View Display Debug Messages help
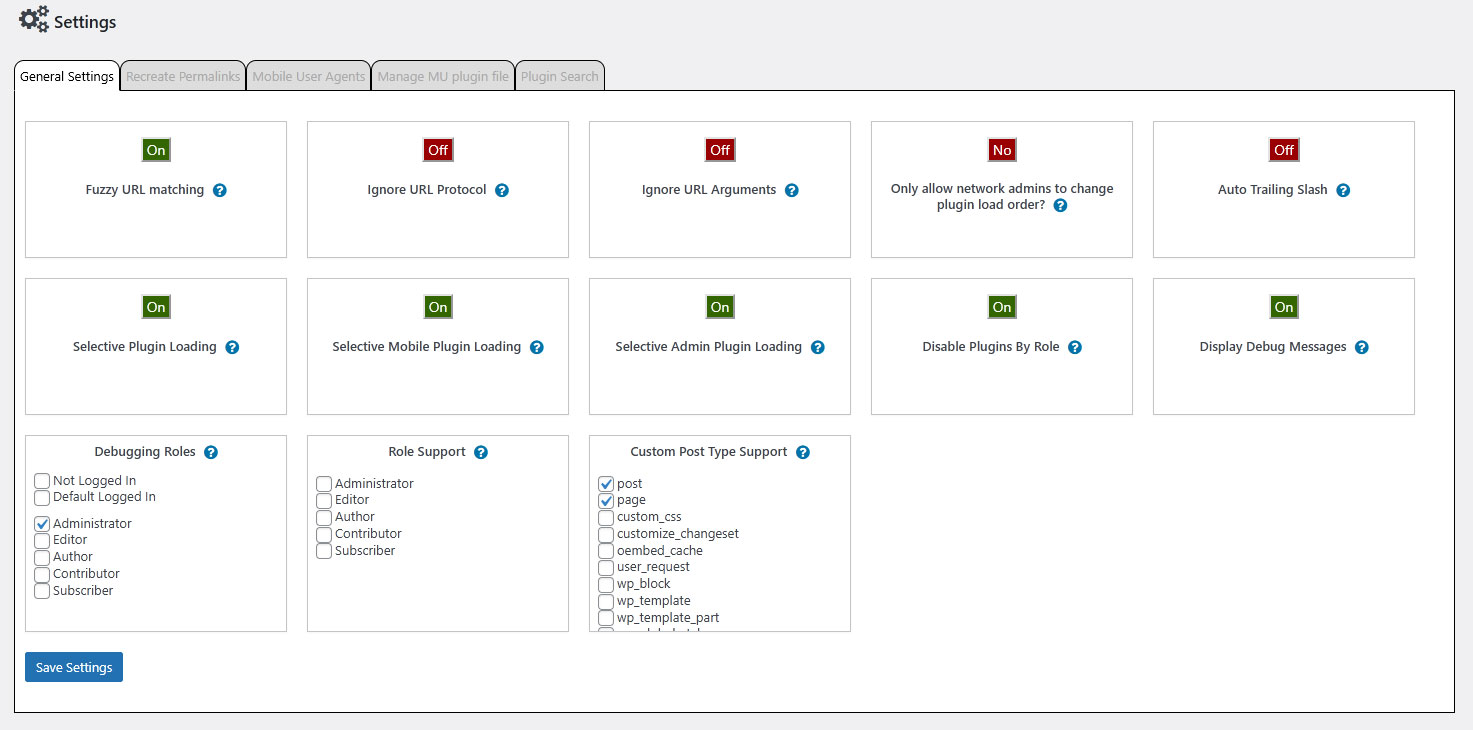 (1361, 347)
